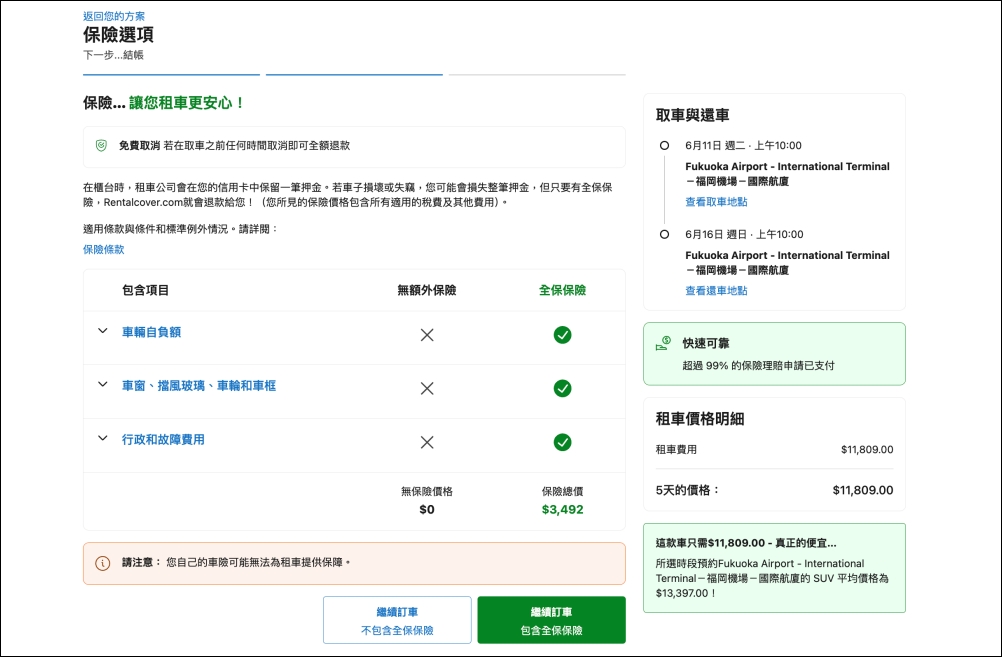Click the 保險總價 label

tap(562, 491)
